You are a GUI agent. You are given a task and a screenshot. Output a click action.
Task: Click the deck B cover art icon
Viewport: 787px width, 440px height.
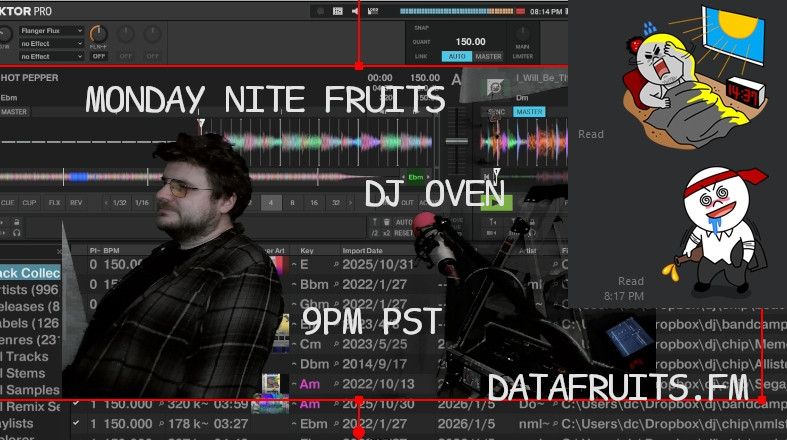(x=495, y=88)
